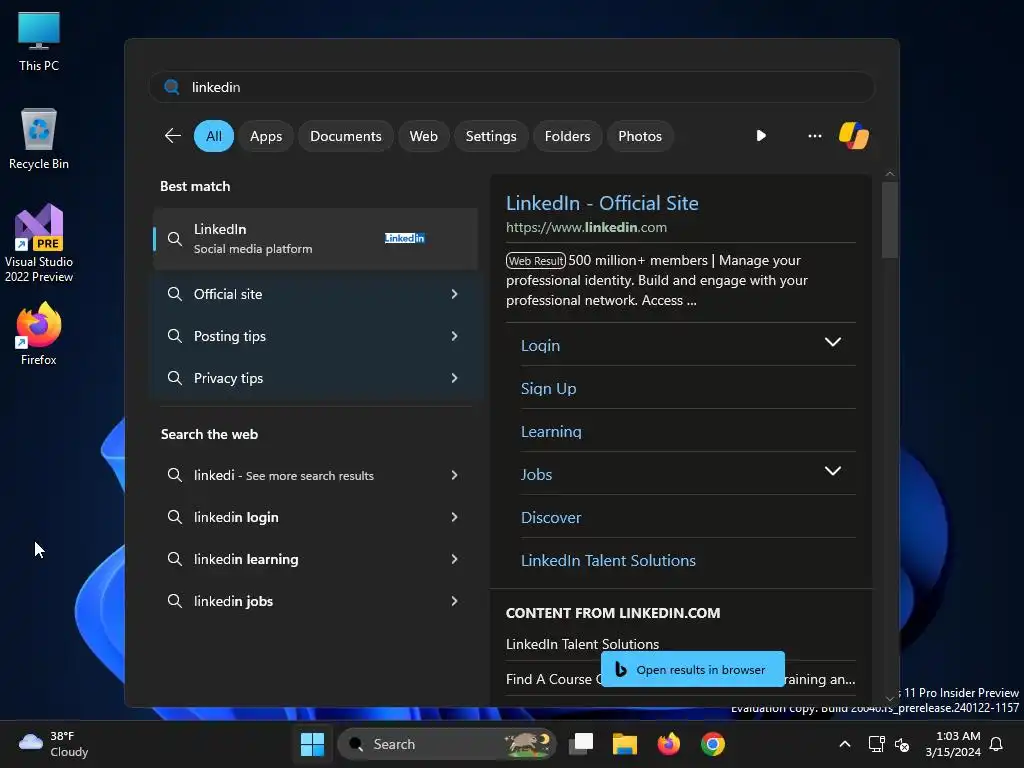Viewport: 1024px width, 768px height.
Task: Open the Sign Up link
Action: [549, 389]
